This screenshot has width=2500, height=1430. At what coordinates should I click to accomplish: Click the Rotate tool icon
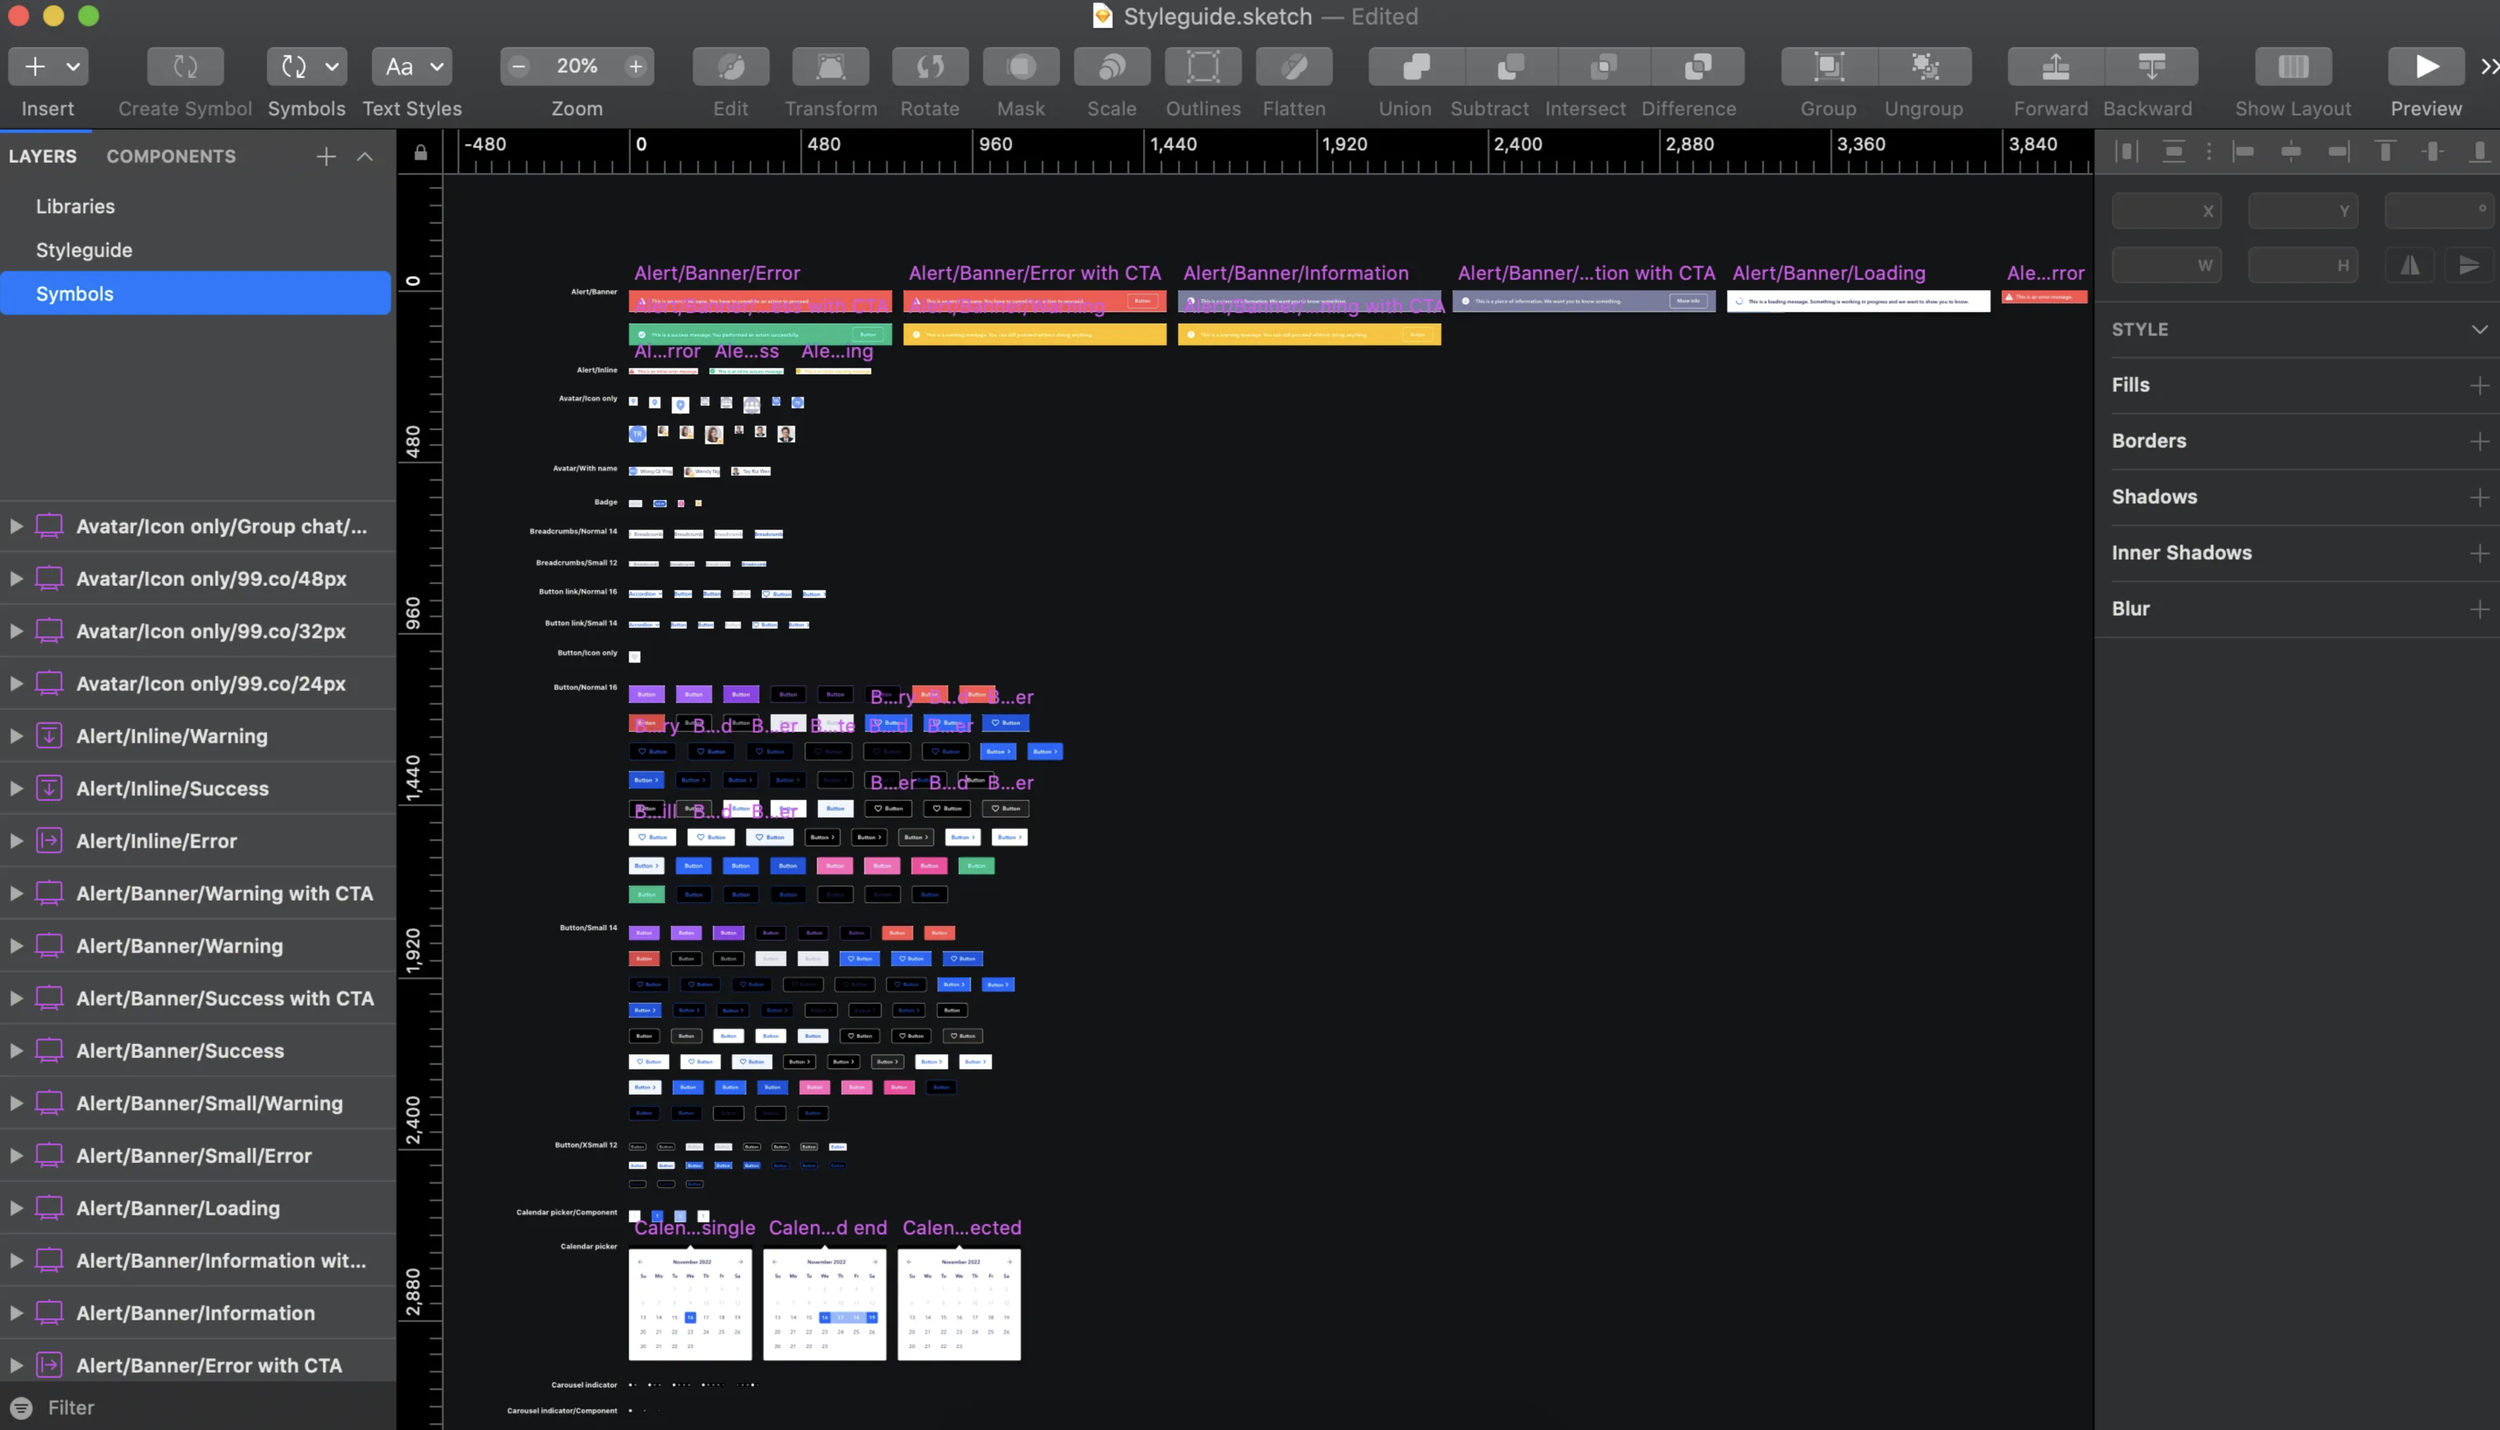(929, 67)
